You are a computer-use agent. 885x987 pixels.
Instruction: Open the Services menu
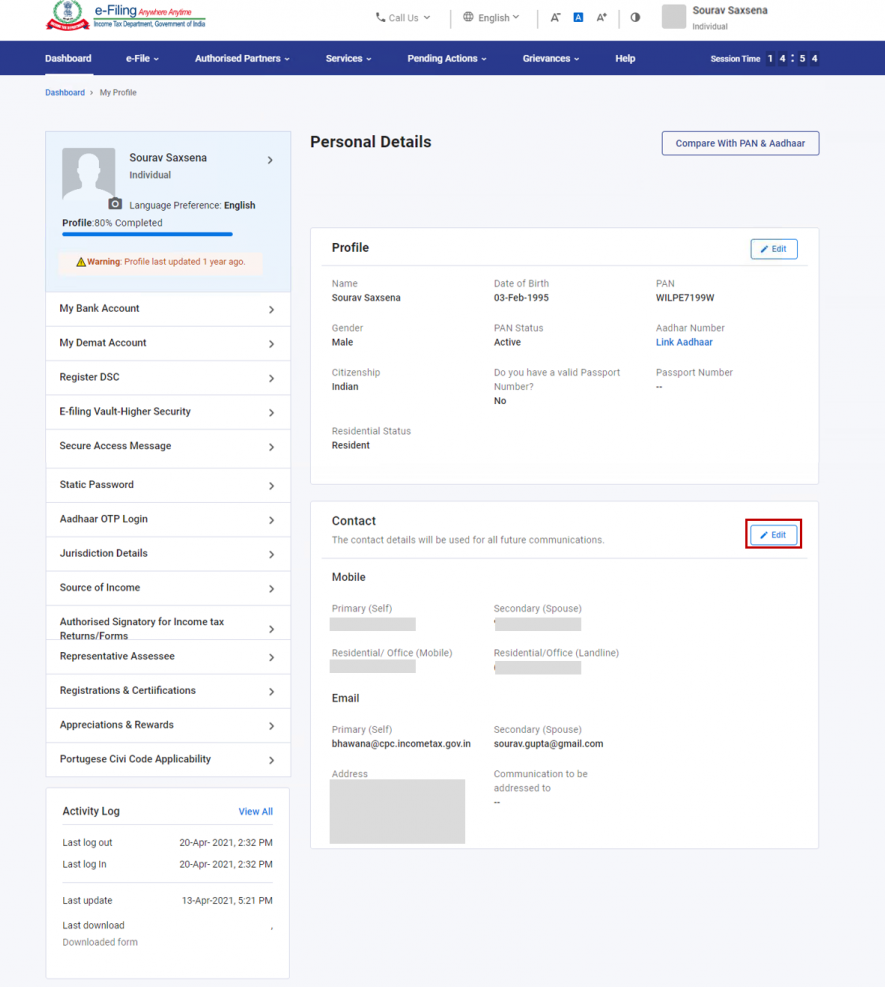(348, 59)
